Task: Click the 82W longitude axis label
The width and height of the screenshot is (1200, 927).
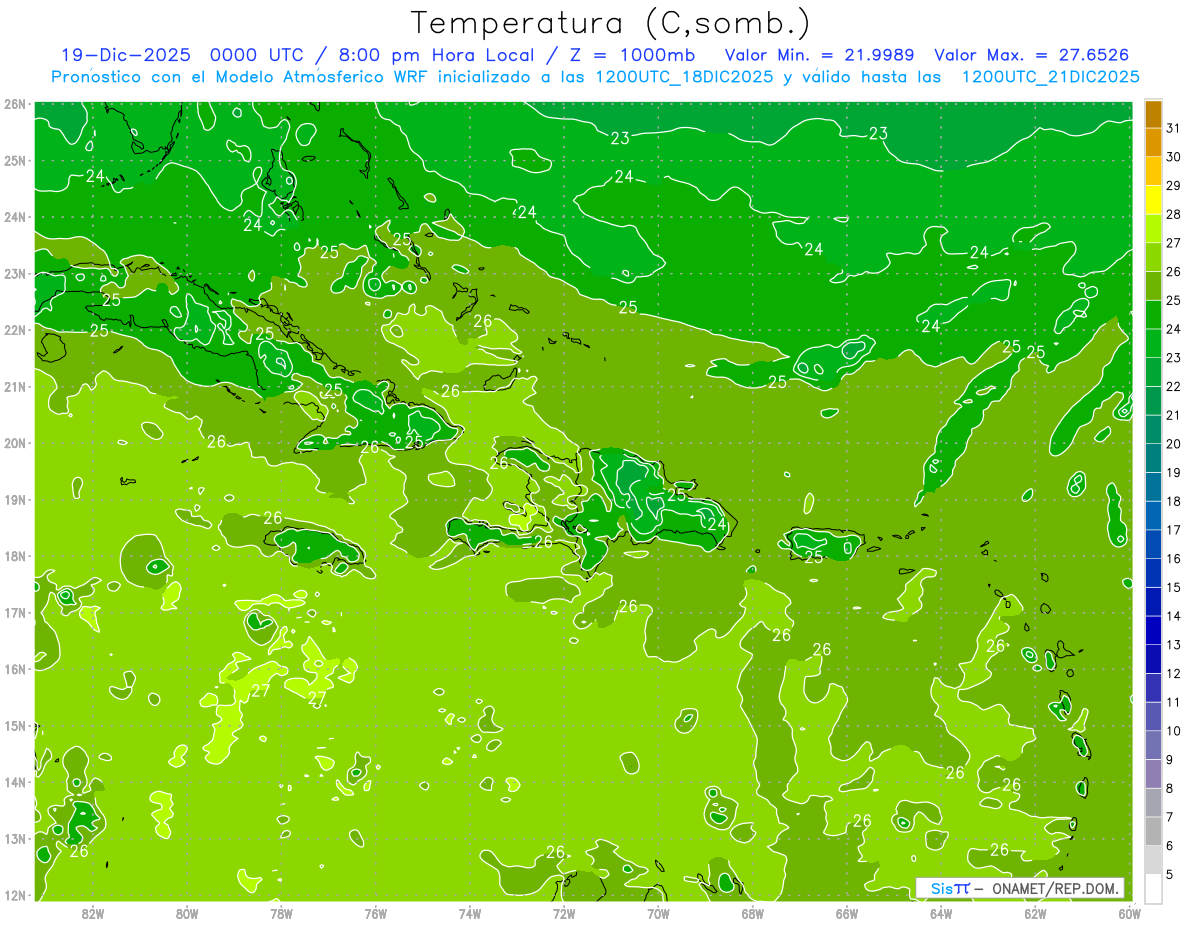Action: tap(93, 913)
